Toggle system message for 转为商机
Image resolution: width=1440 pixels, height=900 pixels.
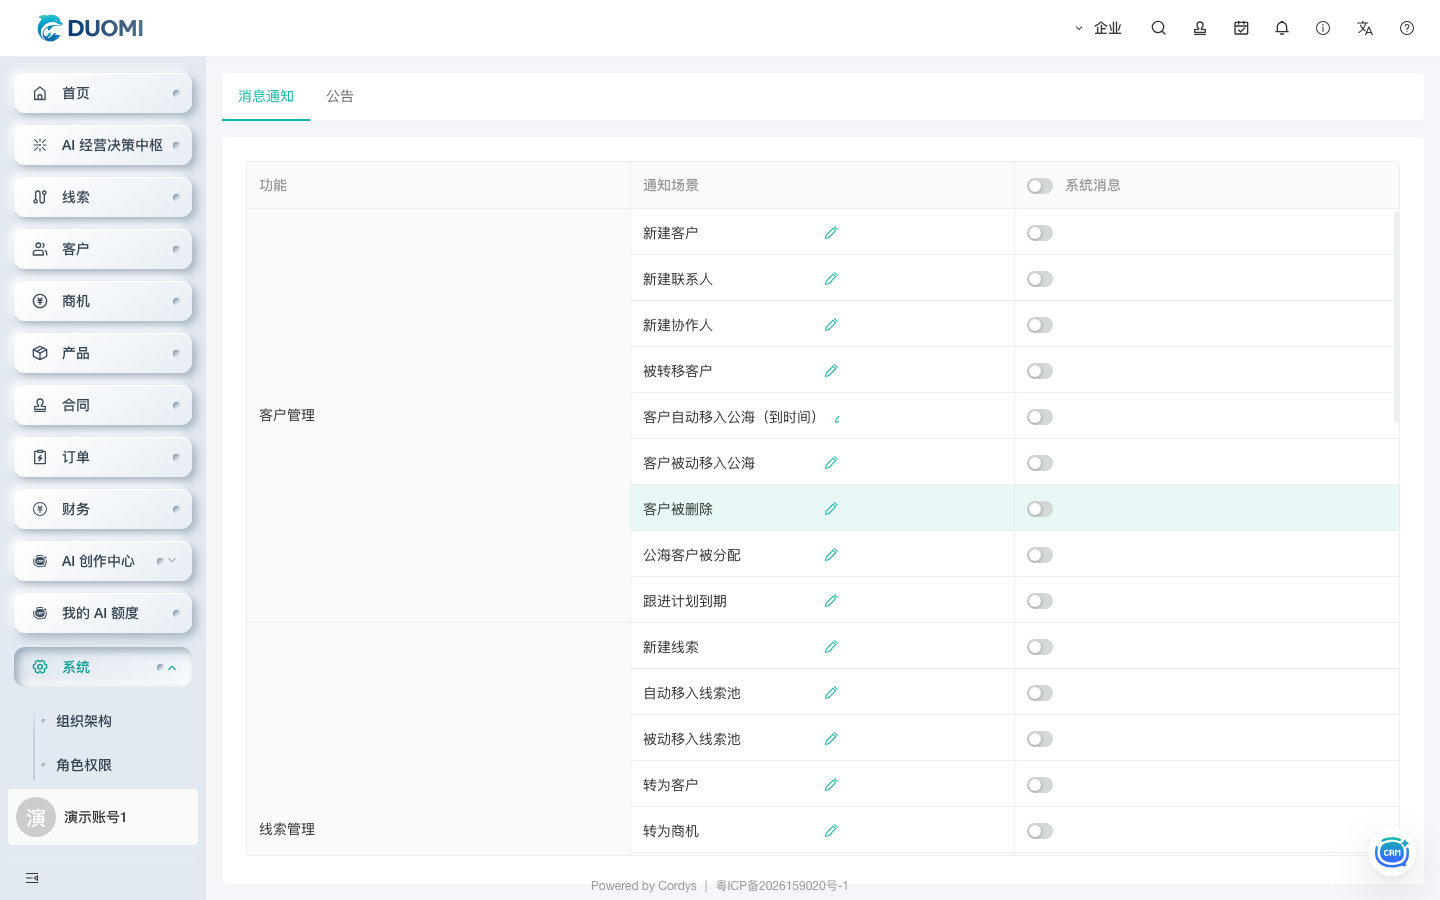coord(1040,831)
